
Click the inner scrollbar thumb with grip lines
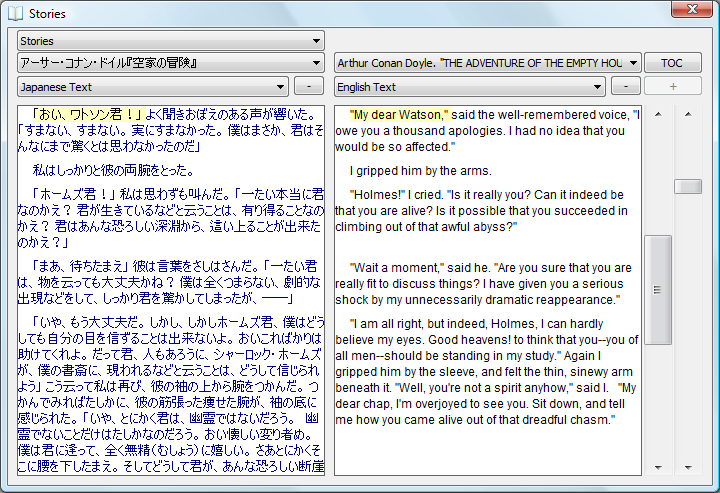pyautogui.click(x=658, y=290)
